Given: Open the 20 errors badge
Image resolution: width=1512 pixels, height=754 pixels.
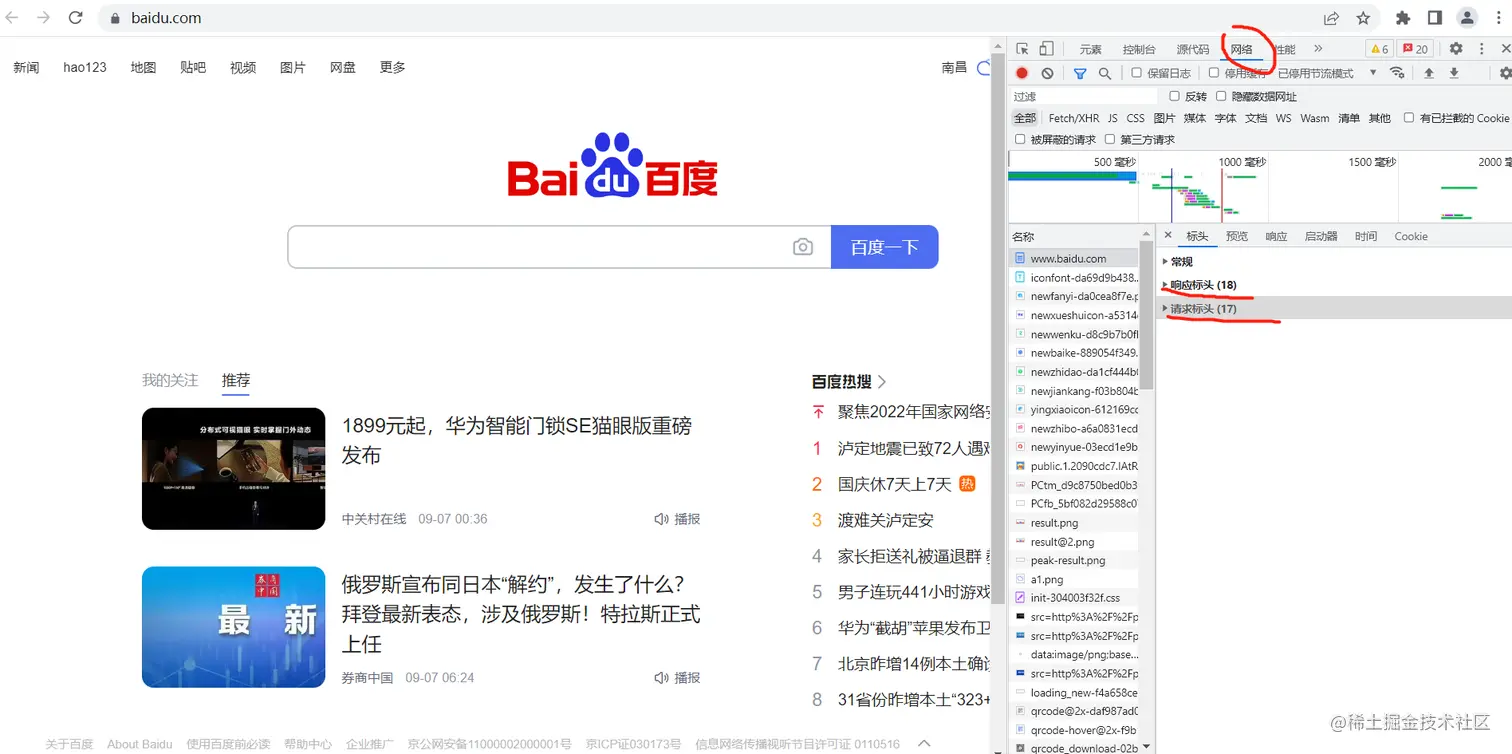Looking at the screenshot, I should pos(1415,49).
